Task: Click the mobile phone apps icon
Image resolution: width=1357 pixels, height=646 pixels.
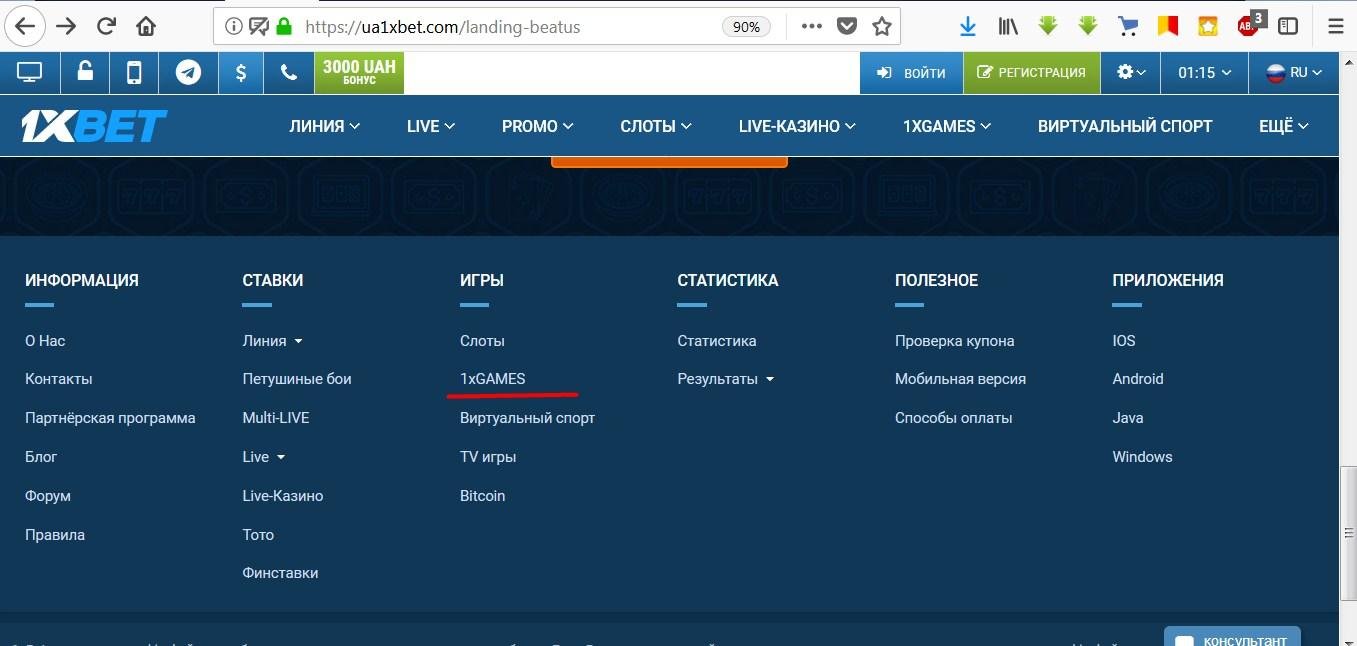Action: click(134, 73)
